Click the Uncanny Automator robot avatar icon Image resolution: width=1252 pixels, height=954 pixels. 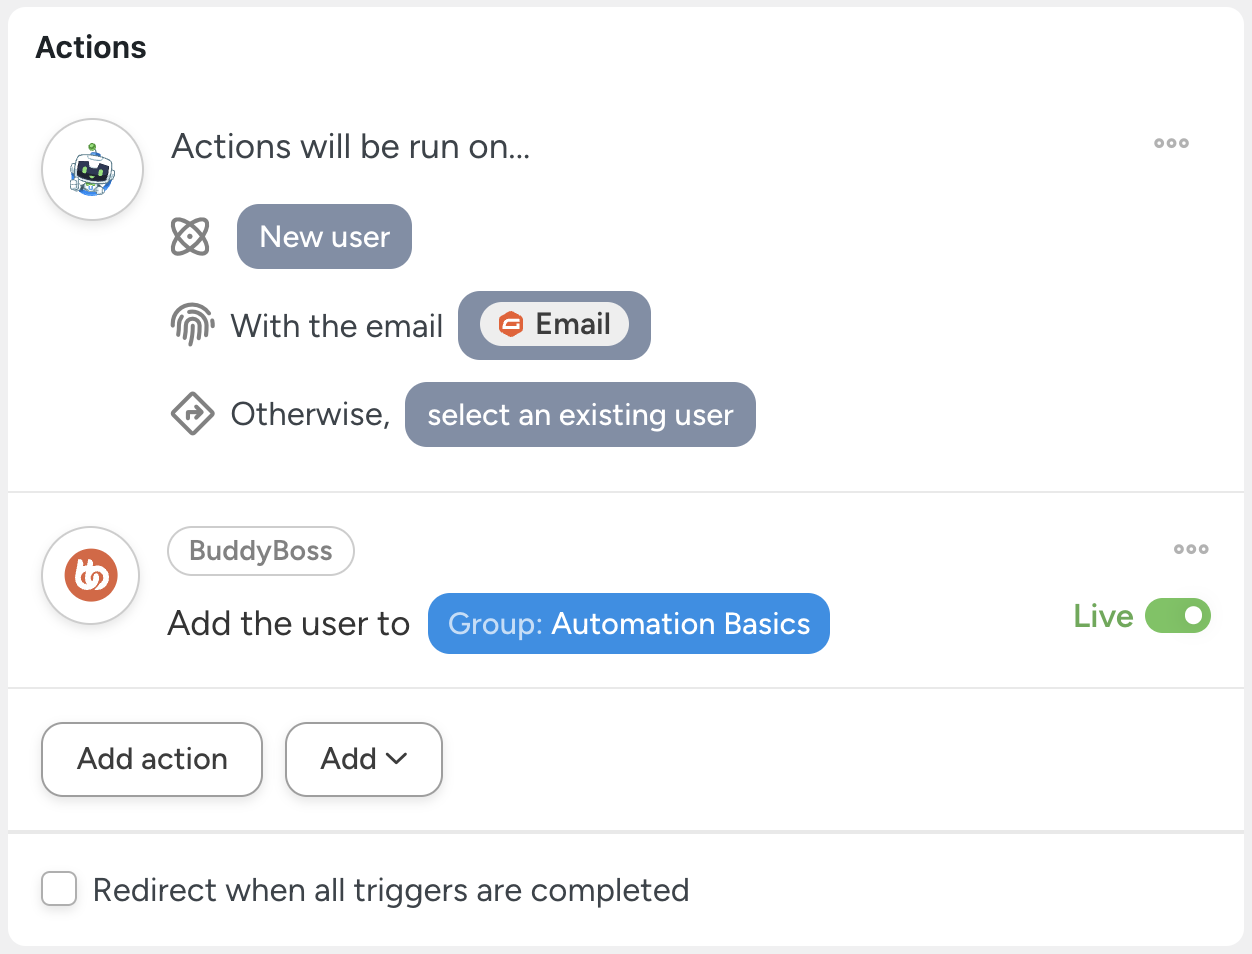92,170
